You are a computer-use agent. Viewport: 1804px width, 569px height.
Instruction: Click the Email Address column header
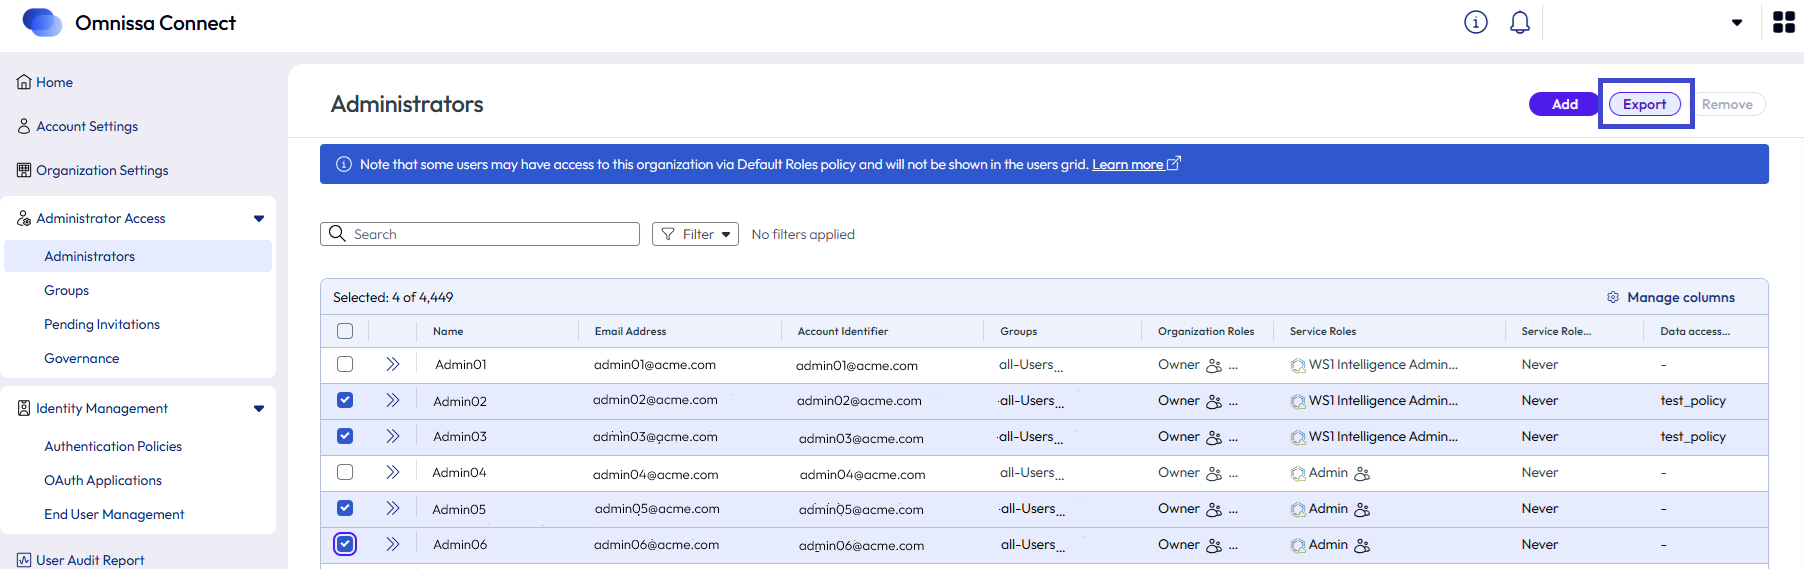pos(630,331)
